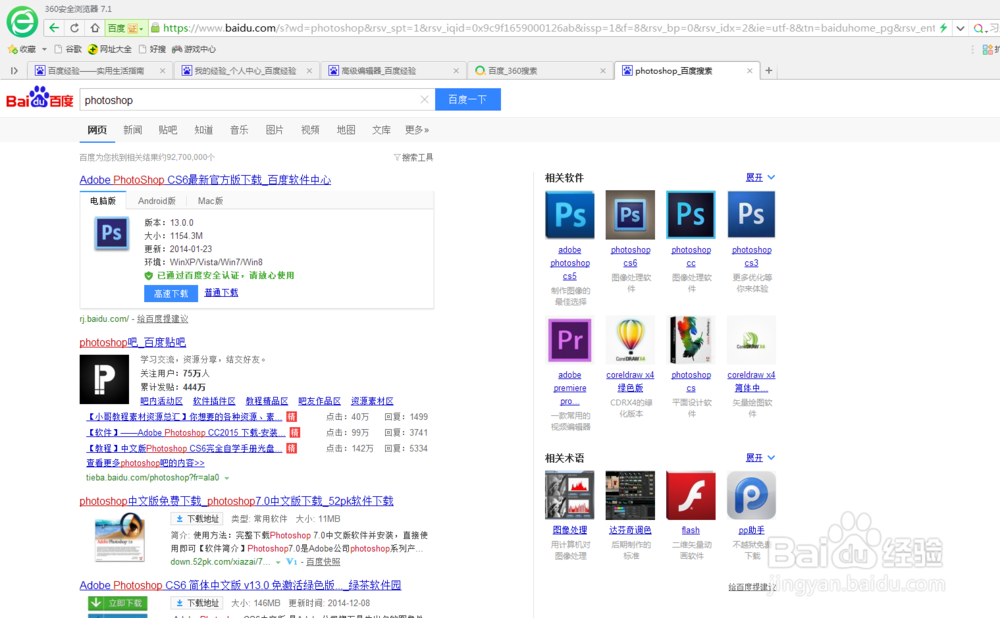Viewport: 1000px width, 618px height.
Task: Click the Baidu logo
Action: tap(40, 98)
